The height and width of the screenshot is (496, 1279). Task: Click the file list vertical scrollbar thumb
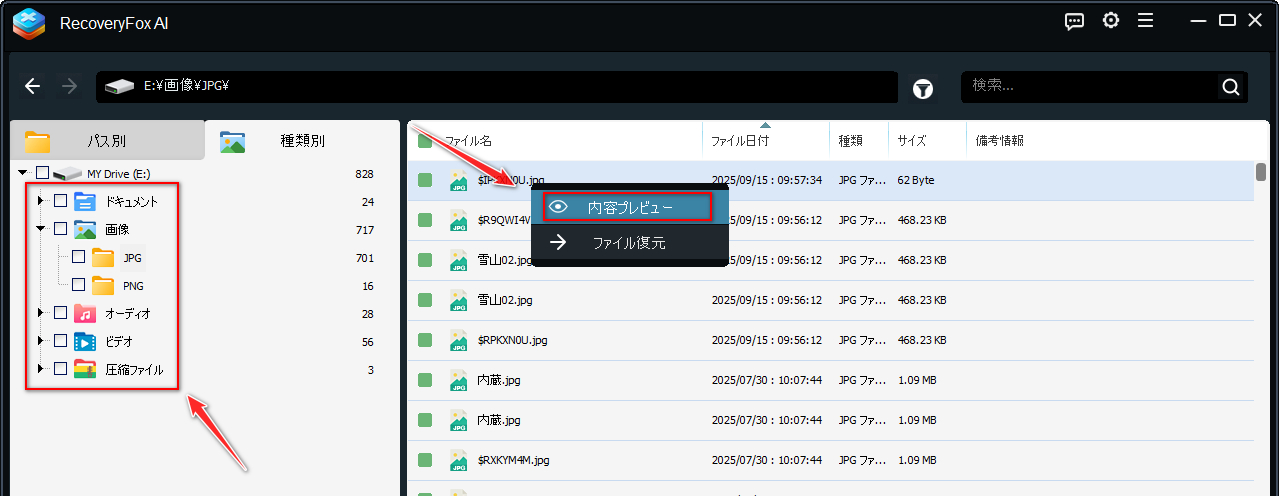pos(1262,171)
